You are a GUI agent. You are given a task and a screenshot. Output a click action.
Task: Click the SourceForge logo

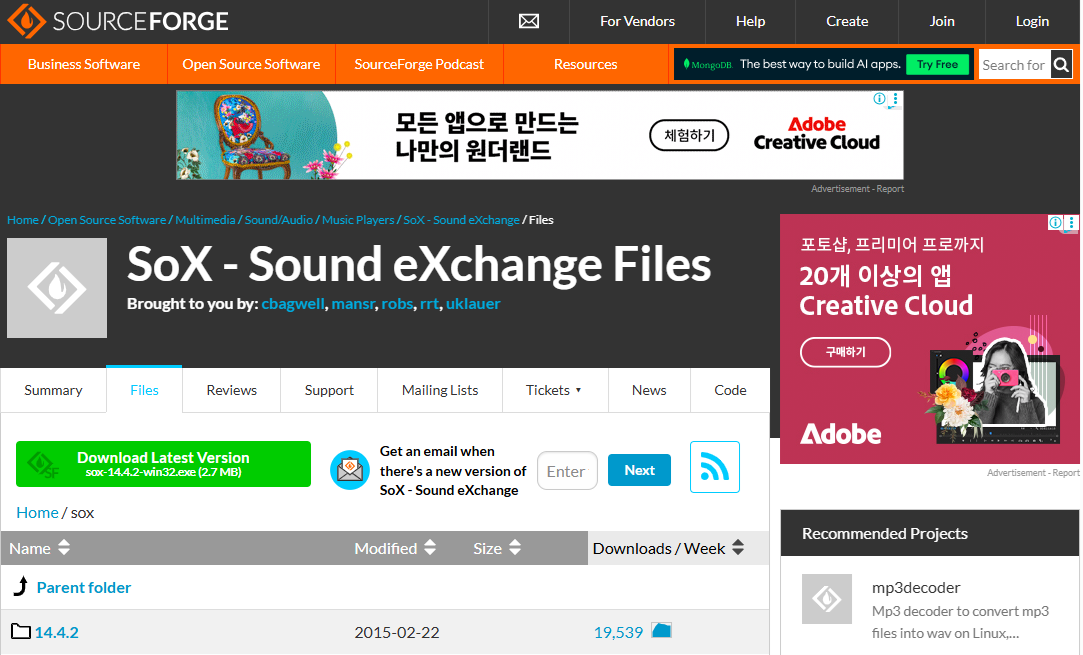tap(117, 21)
